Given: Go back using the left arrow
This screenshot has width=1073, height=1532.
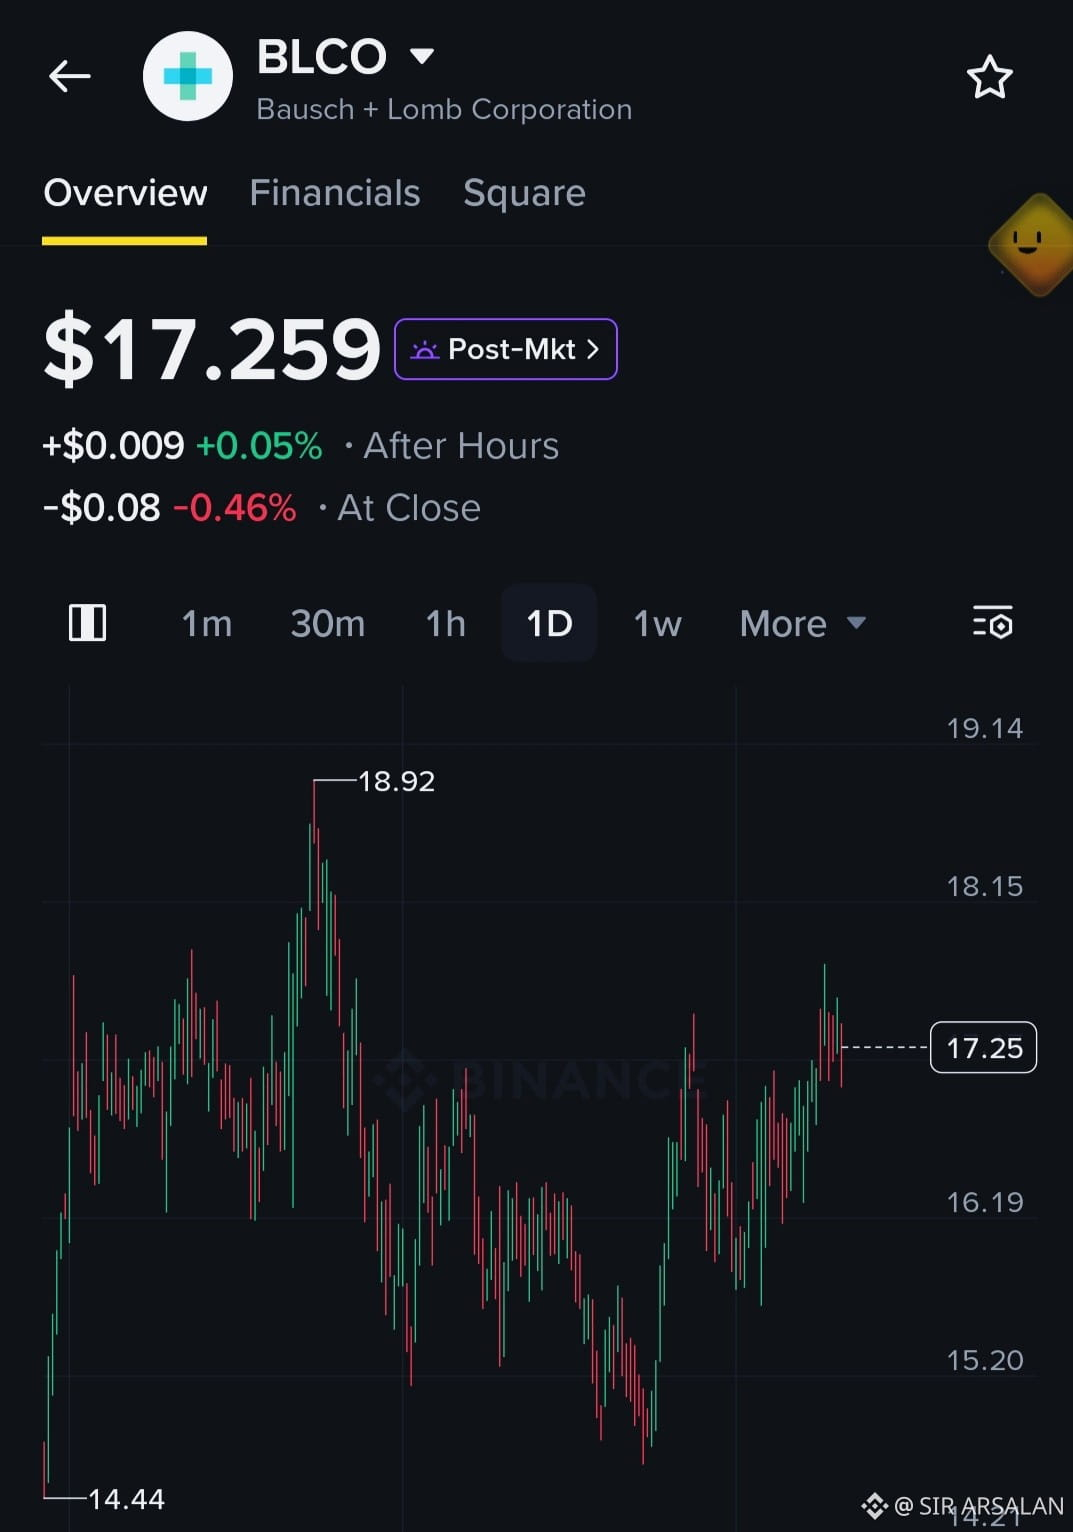Looking at the screenshot, I should pos(70,76).
